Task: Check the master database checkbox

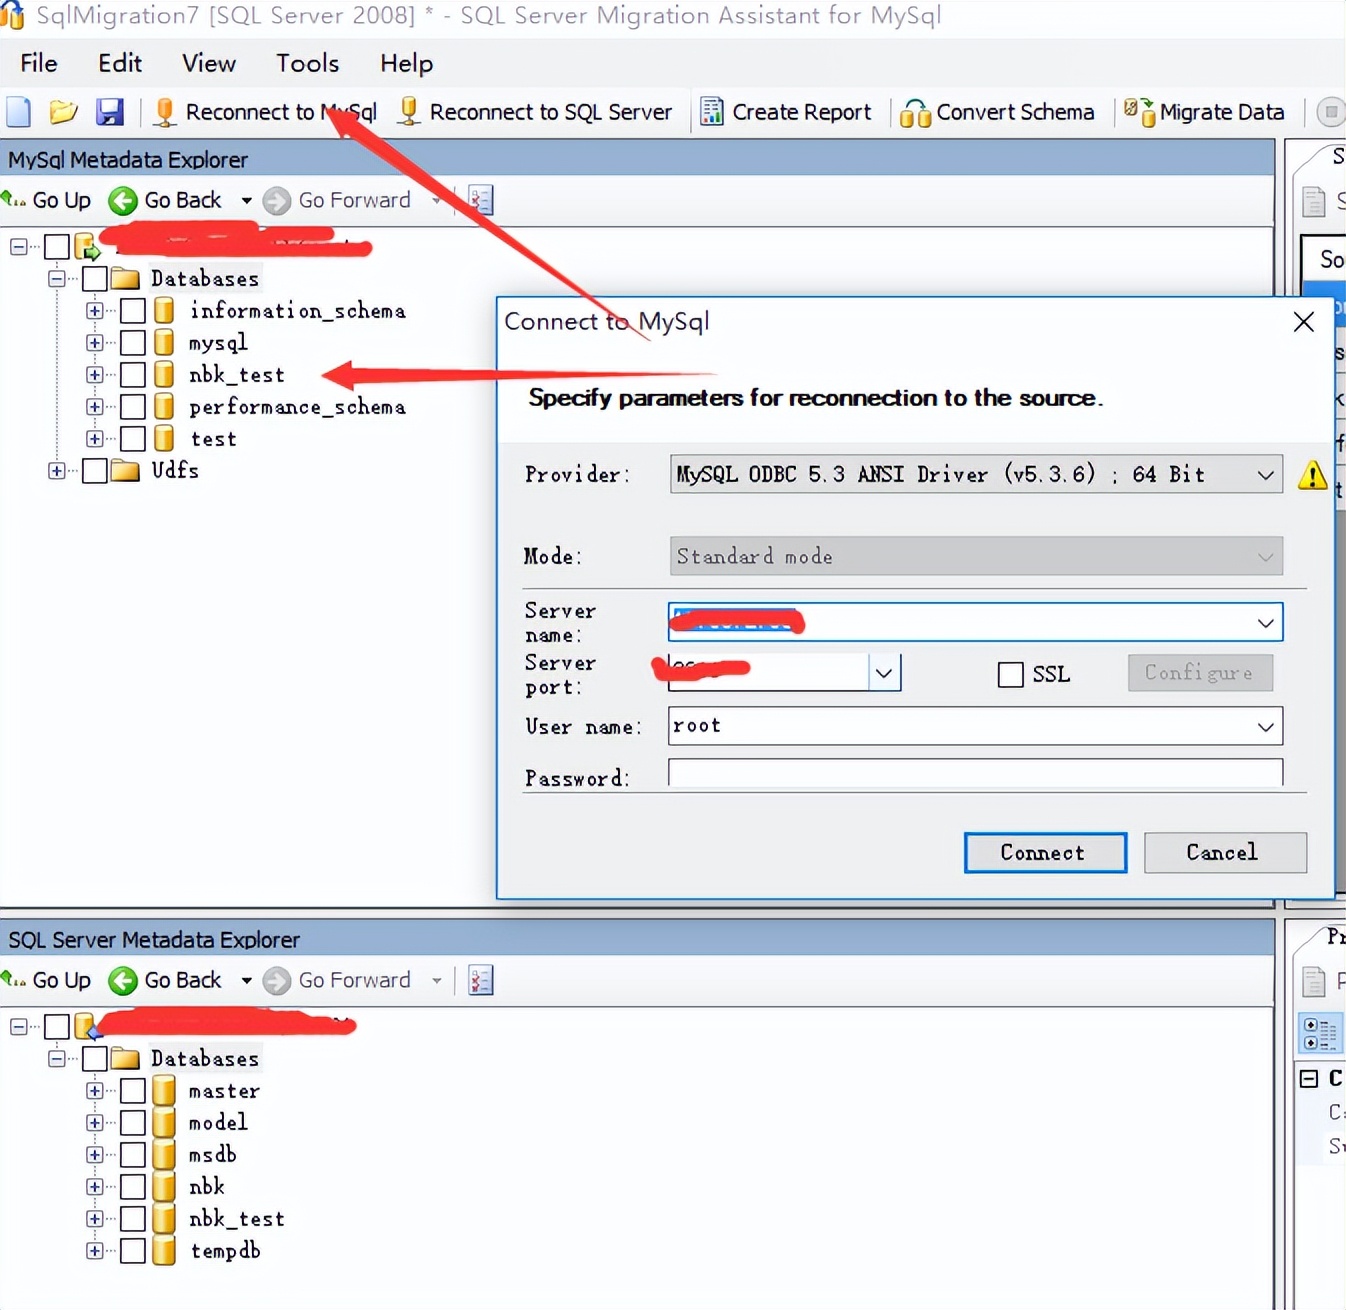Action: (134, 1090)
